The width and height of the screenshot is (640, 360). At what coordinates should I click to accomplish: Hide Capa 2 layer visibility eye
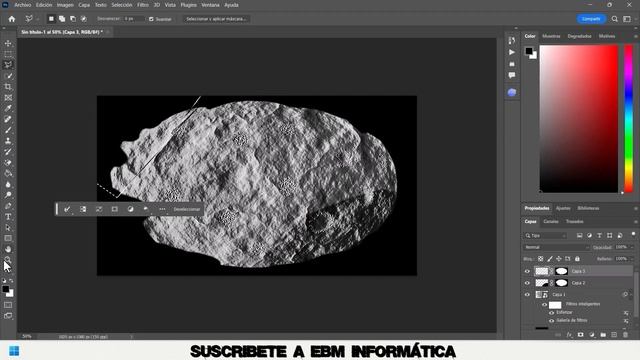click(x=527, y=283)
